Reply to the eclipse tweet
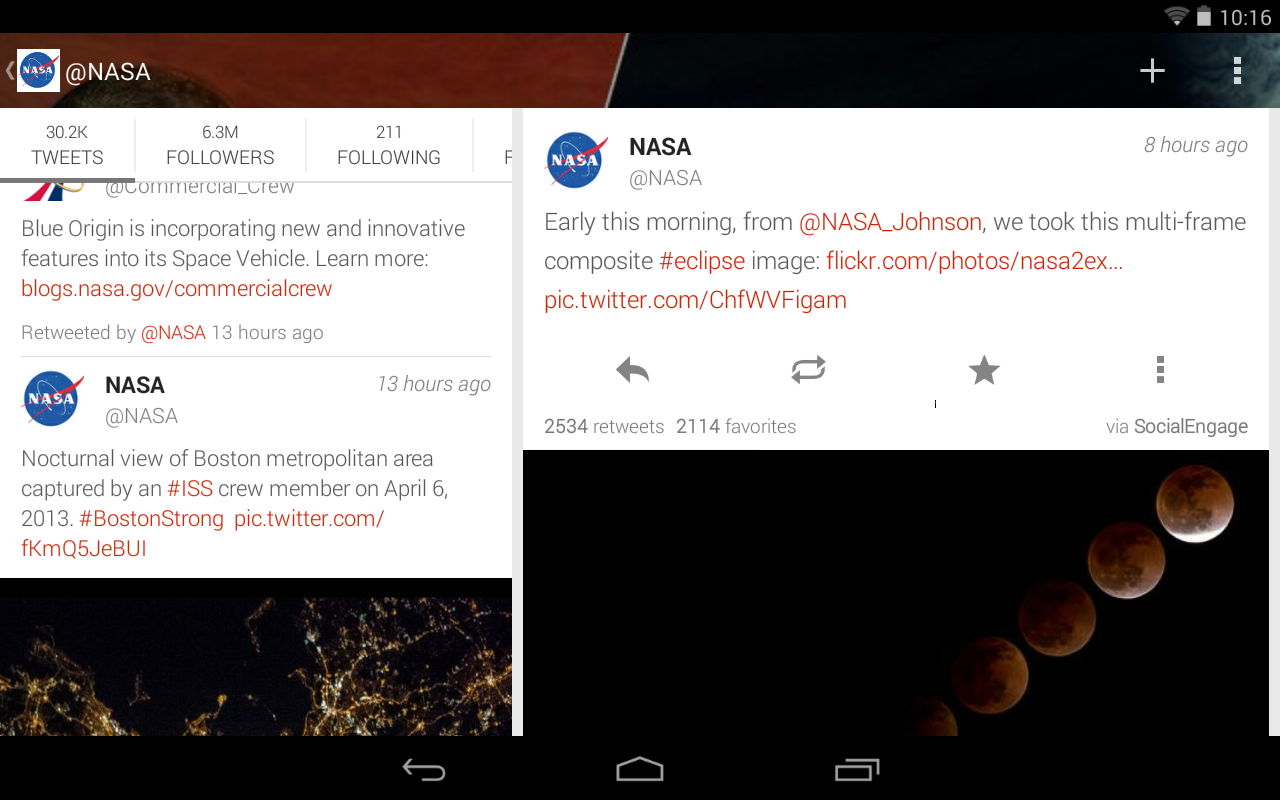This screenshot has height=800, width=1280. click(x=633, y=371)
